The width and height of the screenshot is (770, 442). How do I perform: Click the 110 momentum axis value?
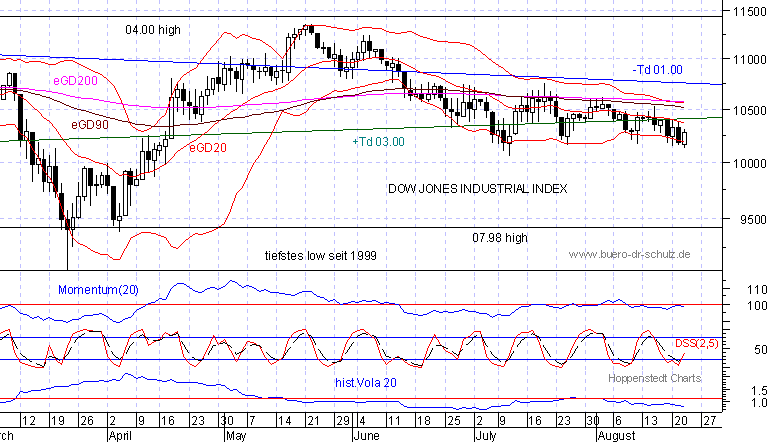pyautogui.click(x=757, y=290)
